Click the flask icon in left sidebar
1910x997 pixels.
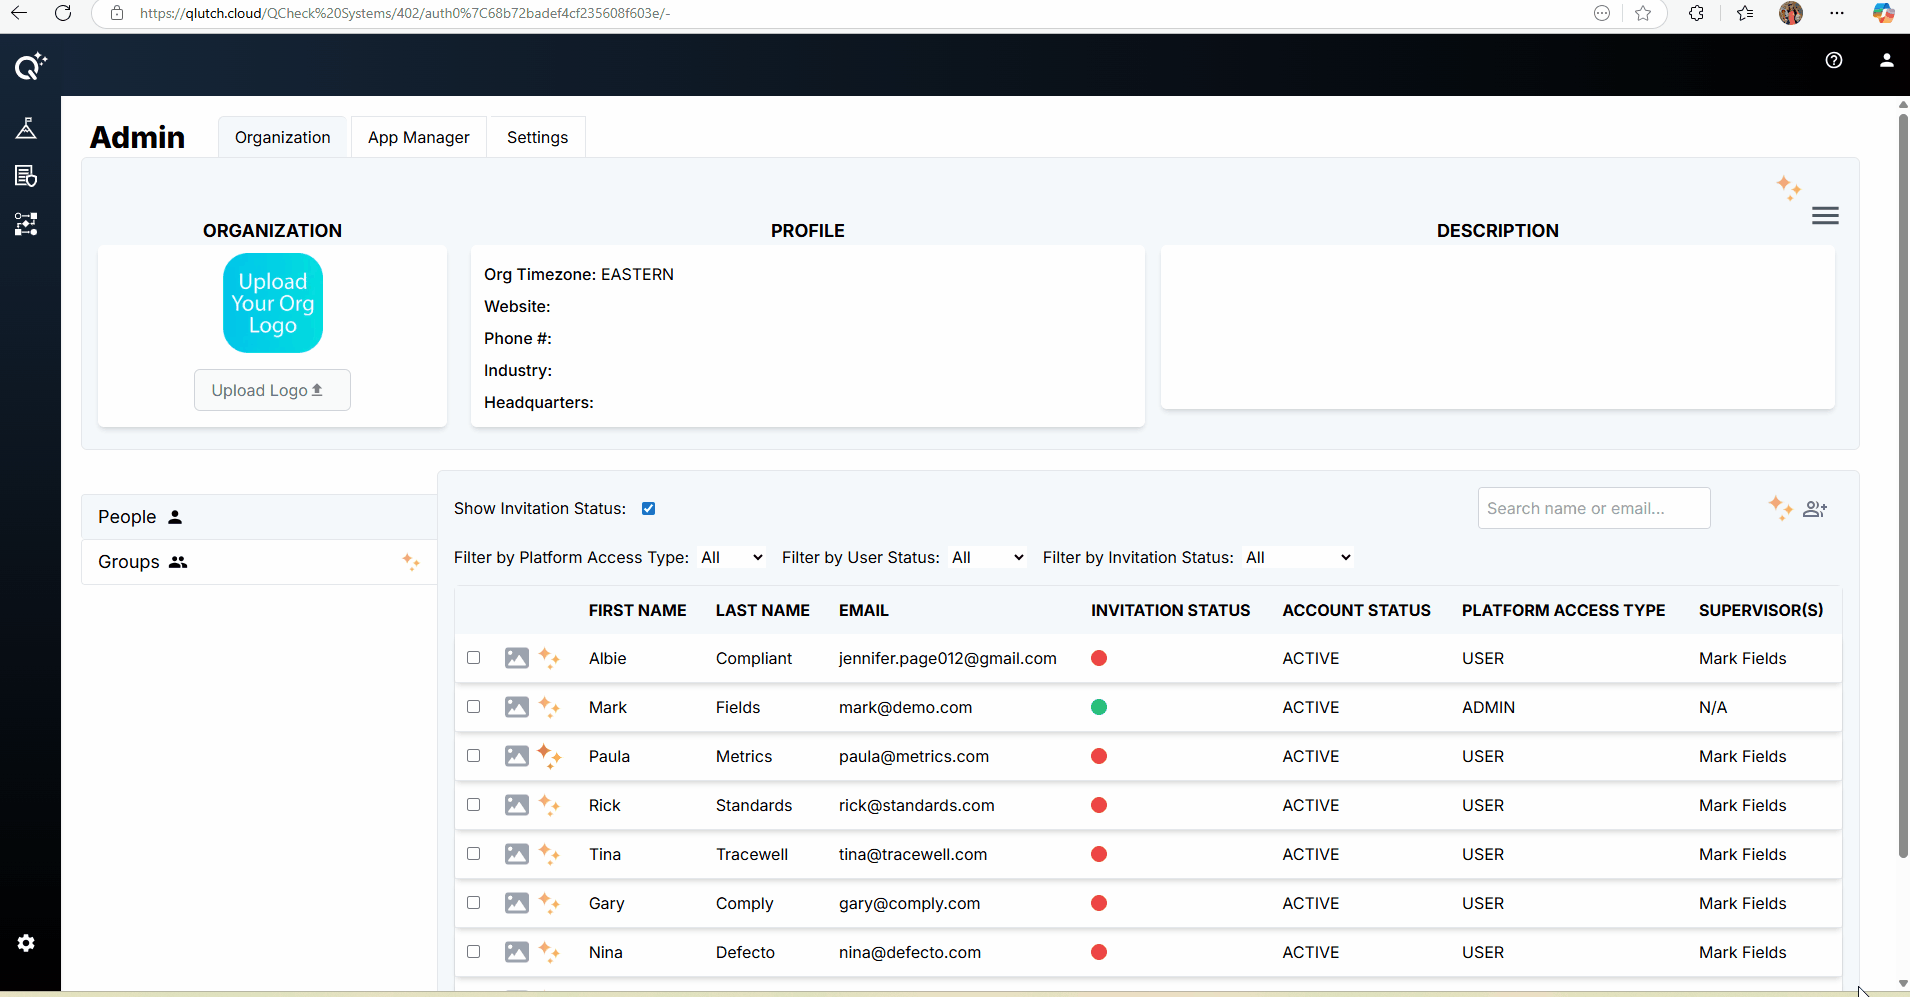[26, 128]
